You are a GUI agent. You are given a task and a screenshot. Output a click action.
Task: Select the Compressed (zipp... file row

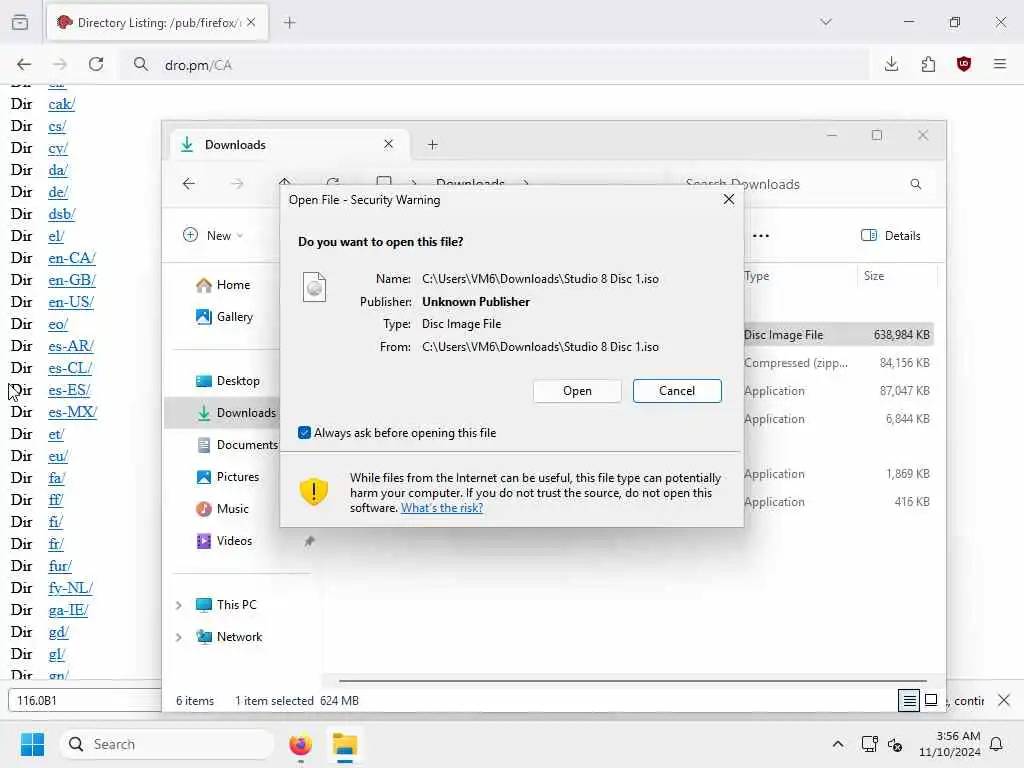[838, 362]
